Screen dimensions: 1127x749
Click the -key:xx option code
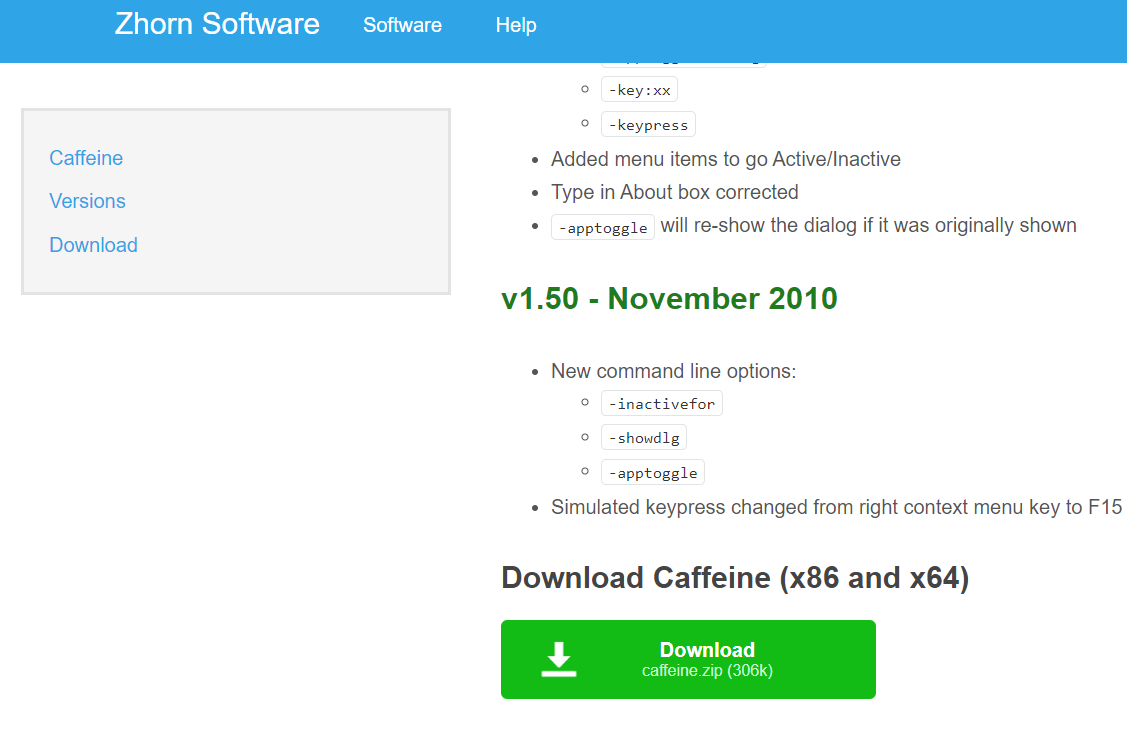pos(640,90)
